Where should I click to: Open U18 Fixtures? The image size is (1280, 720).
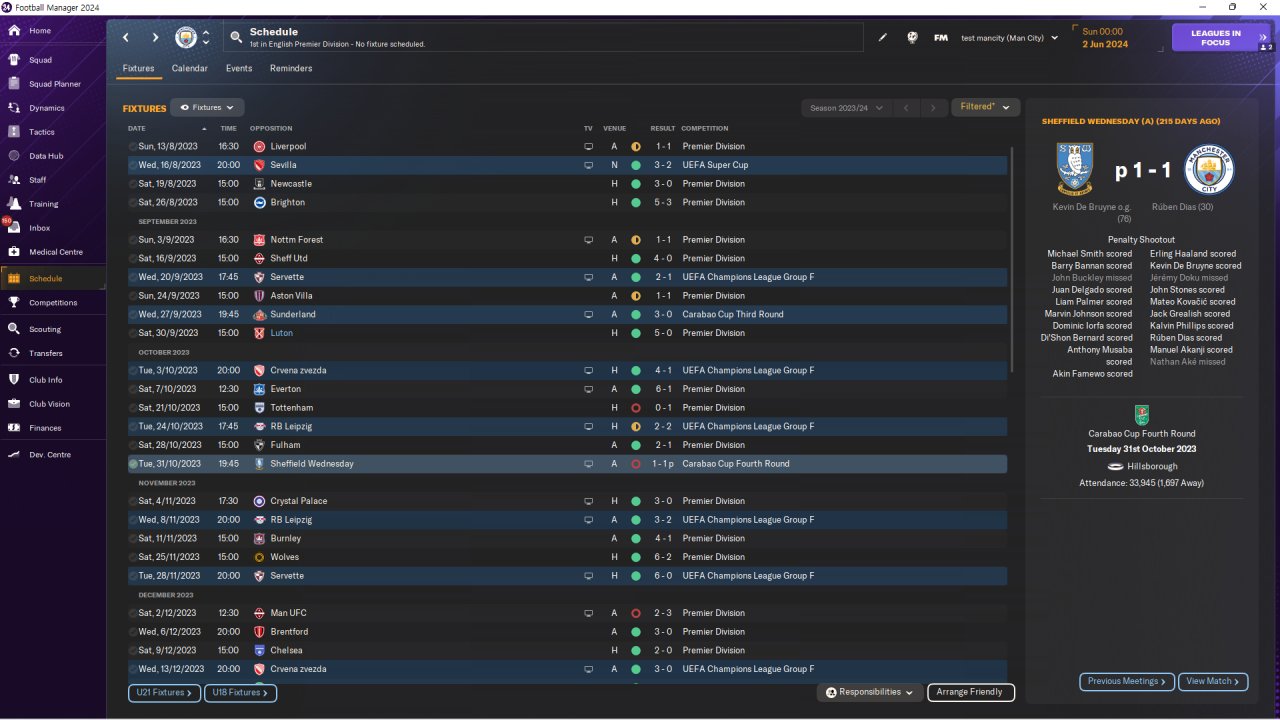coord(240,692)
